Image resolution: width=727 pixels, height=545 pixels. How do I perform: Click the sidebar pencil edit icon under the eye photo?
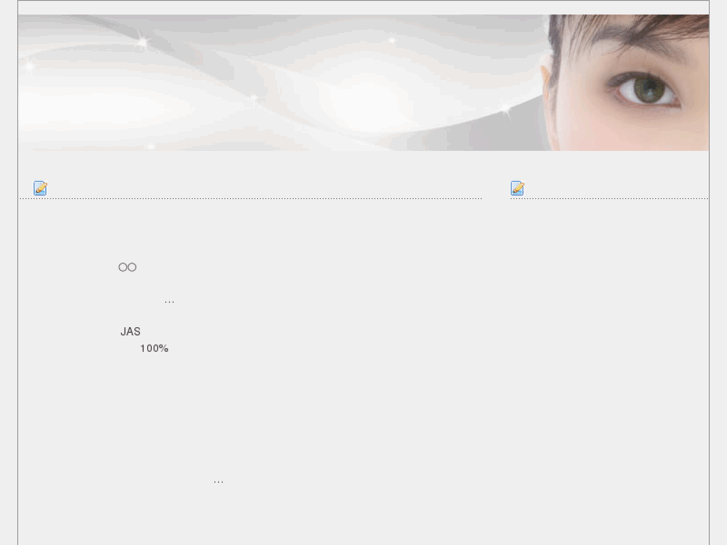point(517,188)
